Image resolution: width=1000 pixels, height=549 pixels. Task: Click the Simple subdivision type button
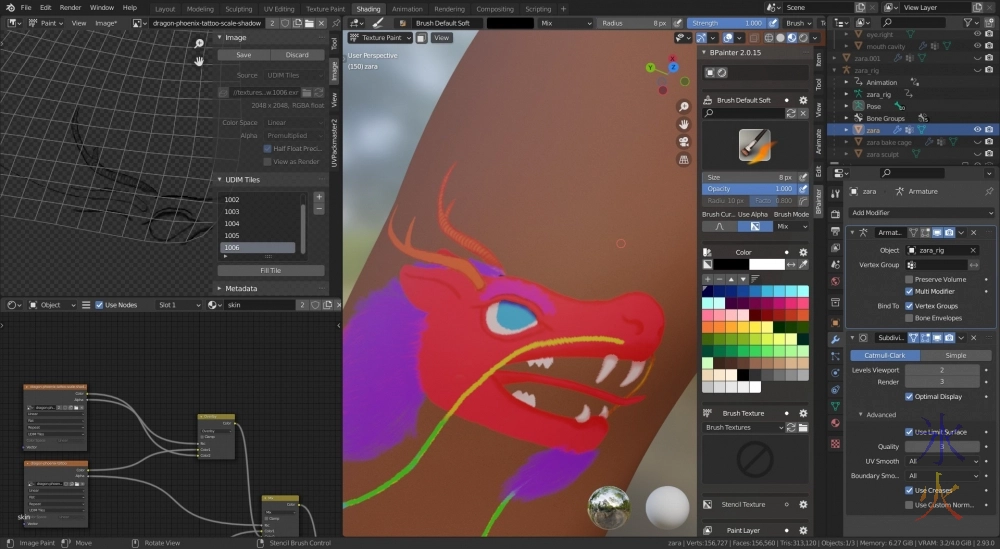tap(956, 355)
